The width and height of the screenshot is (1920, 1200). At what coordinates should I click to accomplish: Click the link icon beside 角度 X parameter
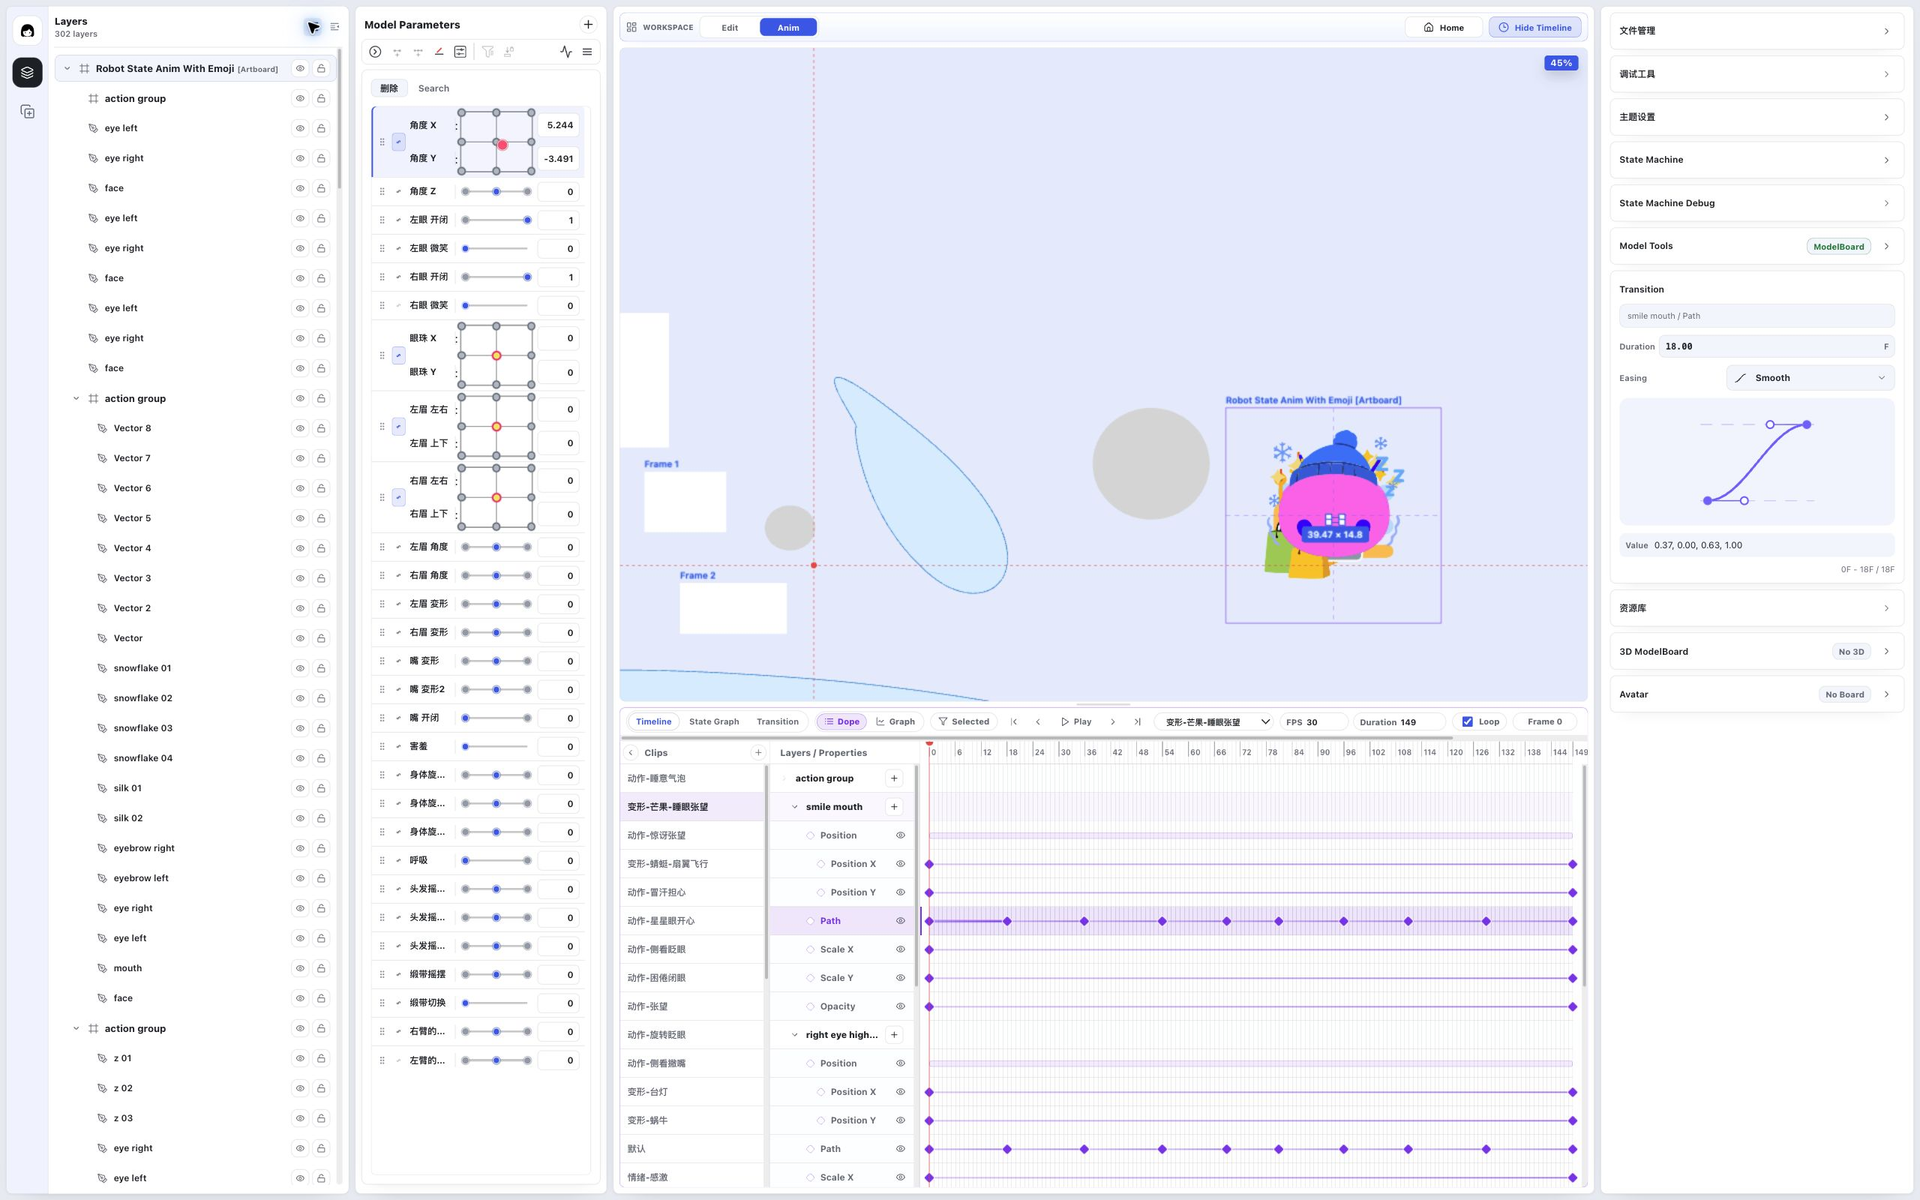[398, 142]
